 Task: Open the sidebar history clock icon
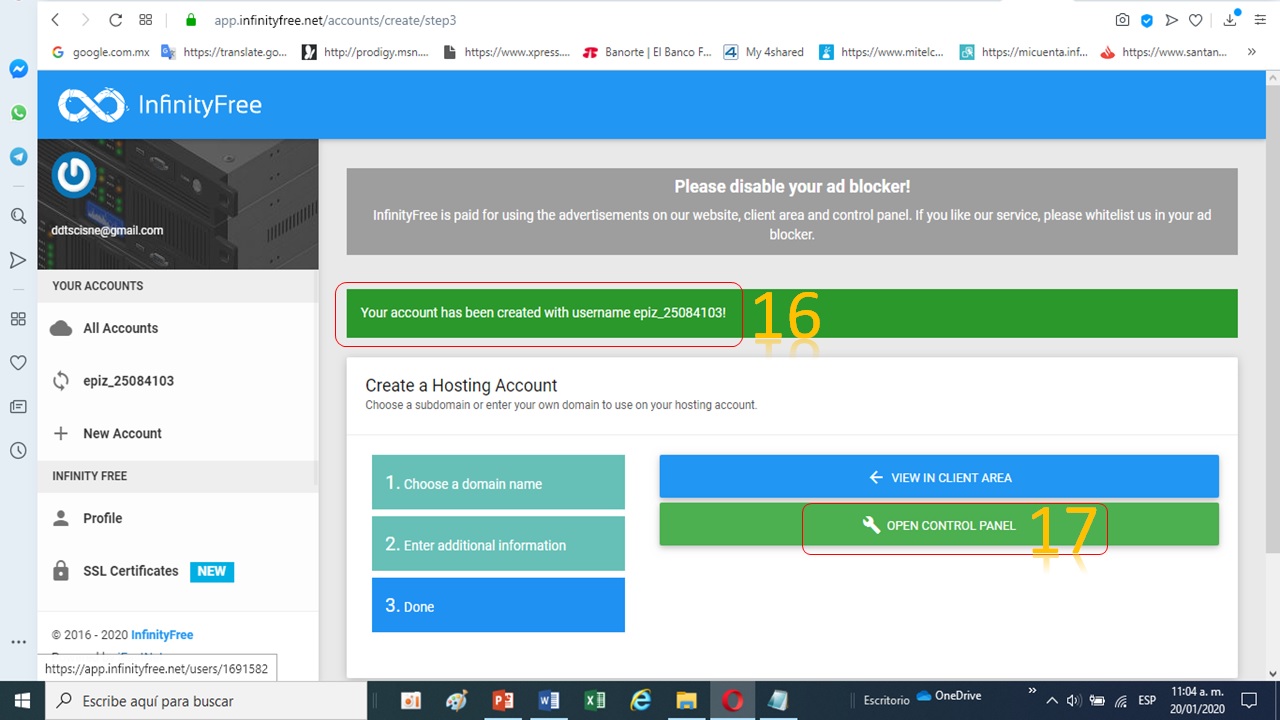point(18,451)
